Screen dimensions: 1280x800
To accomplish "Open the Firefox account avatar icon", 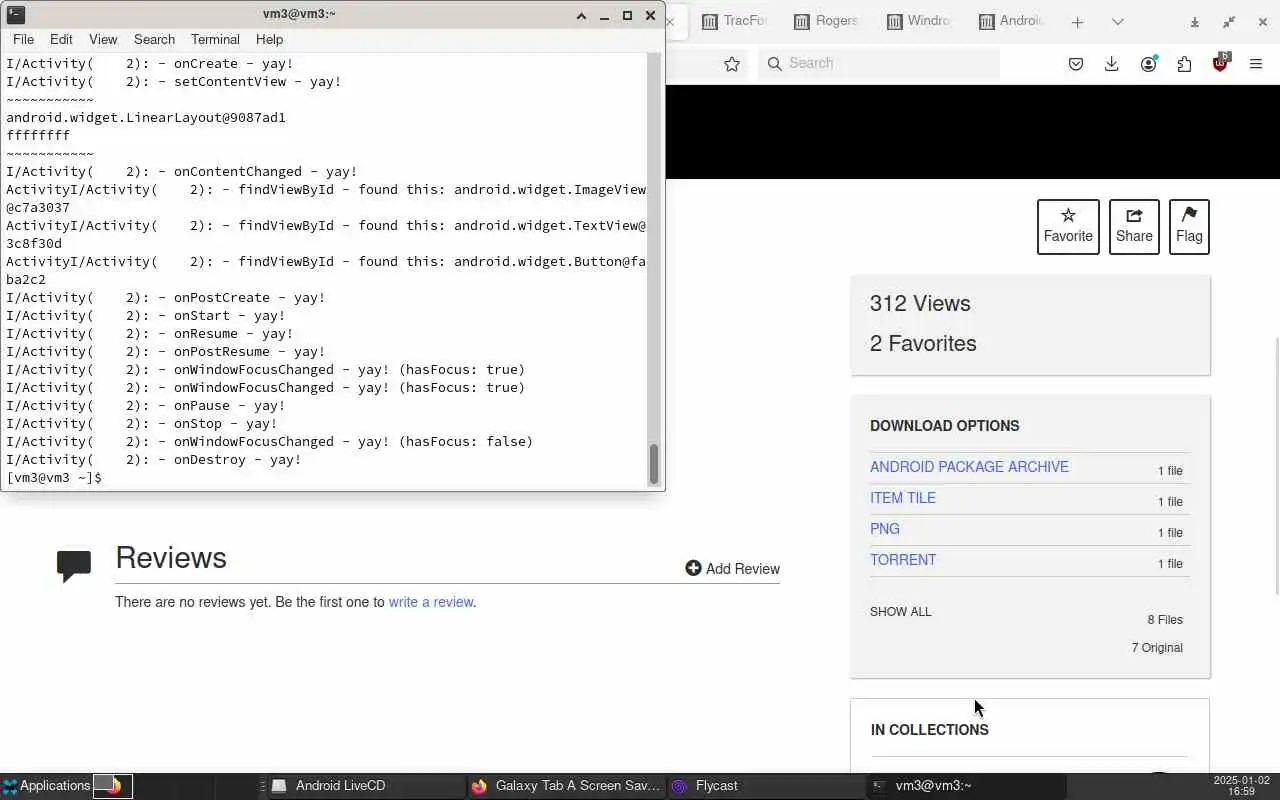I will [x=1149, y=64].
